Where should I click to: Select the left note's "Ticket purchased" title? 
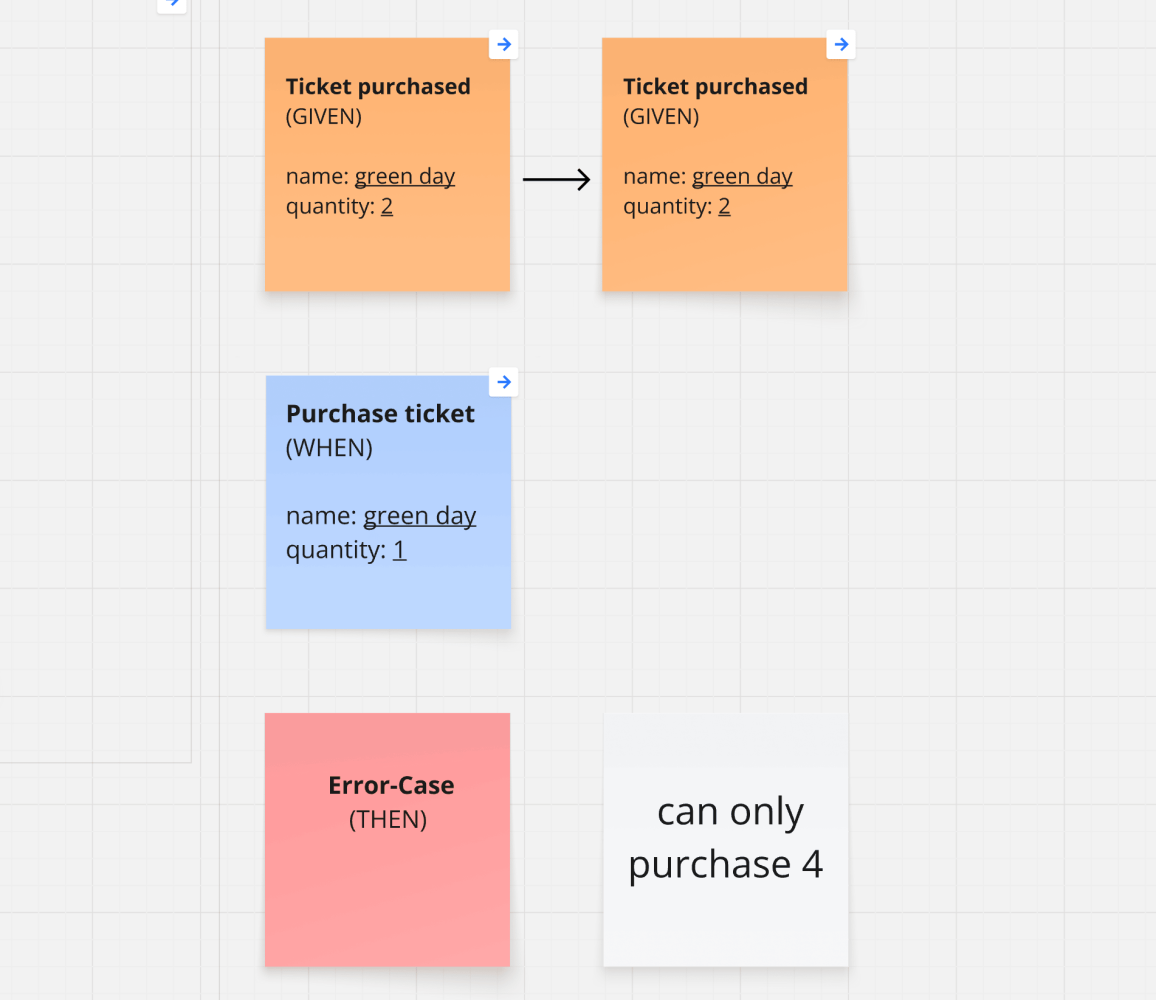(x=378, y=87)
